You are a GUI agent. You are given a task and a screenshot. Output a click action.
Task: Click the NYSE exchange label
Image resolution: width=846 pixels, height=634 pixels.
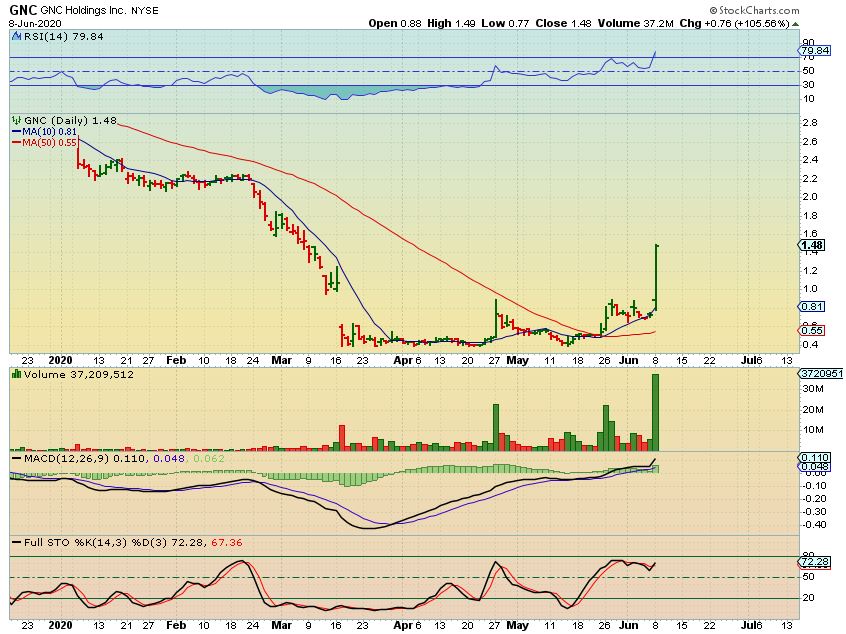(145, 11)
